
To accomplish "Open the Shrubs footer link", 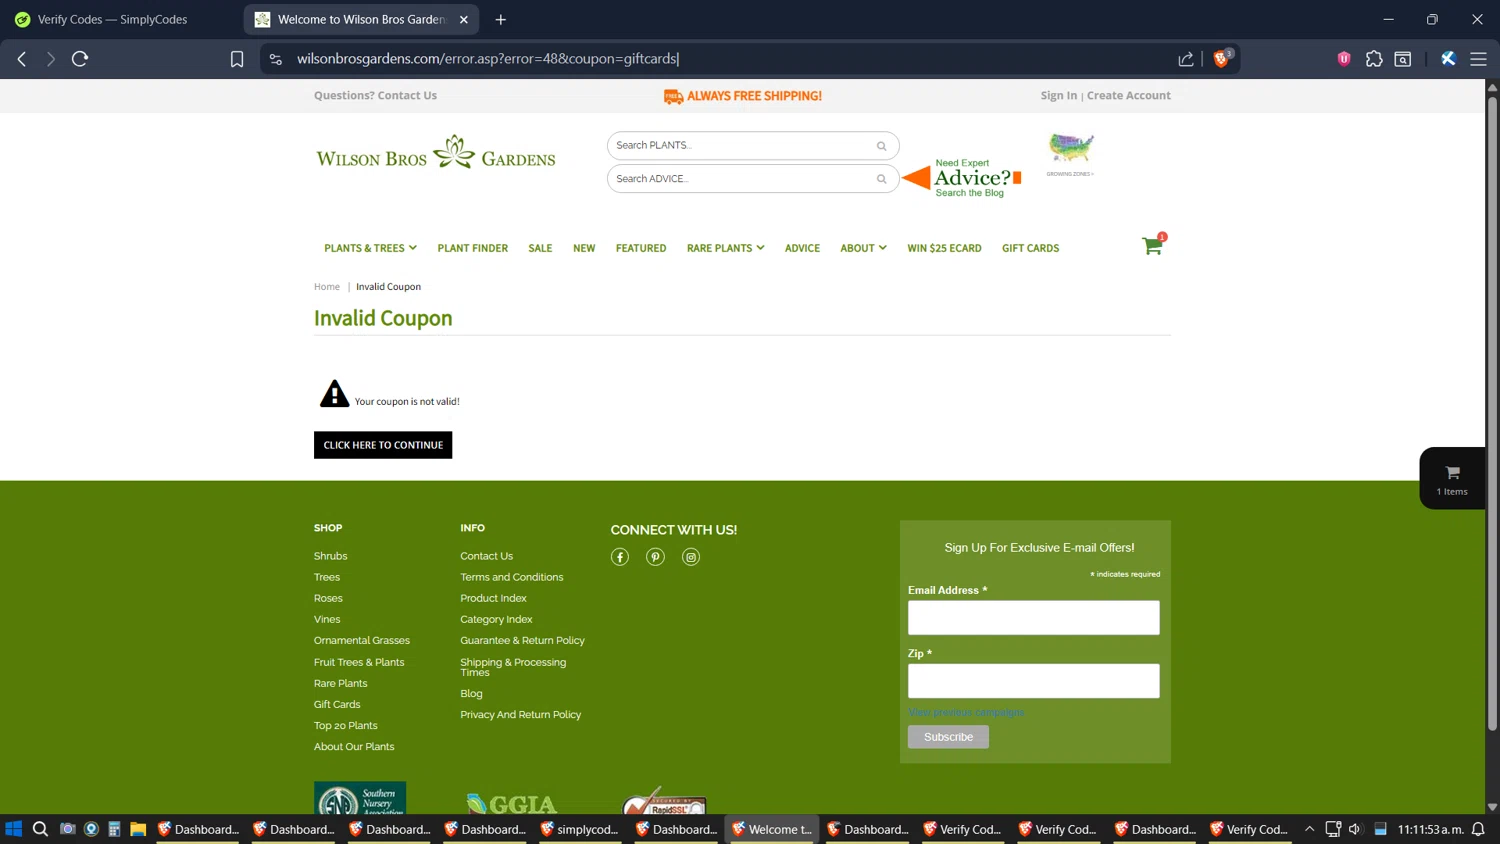I will click(330, 556).
